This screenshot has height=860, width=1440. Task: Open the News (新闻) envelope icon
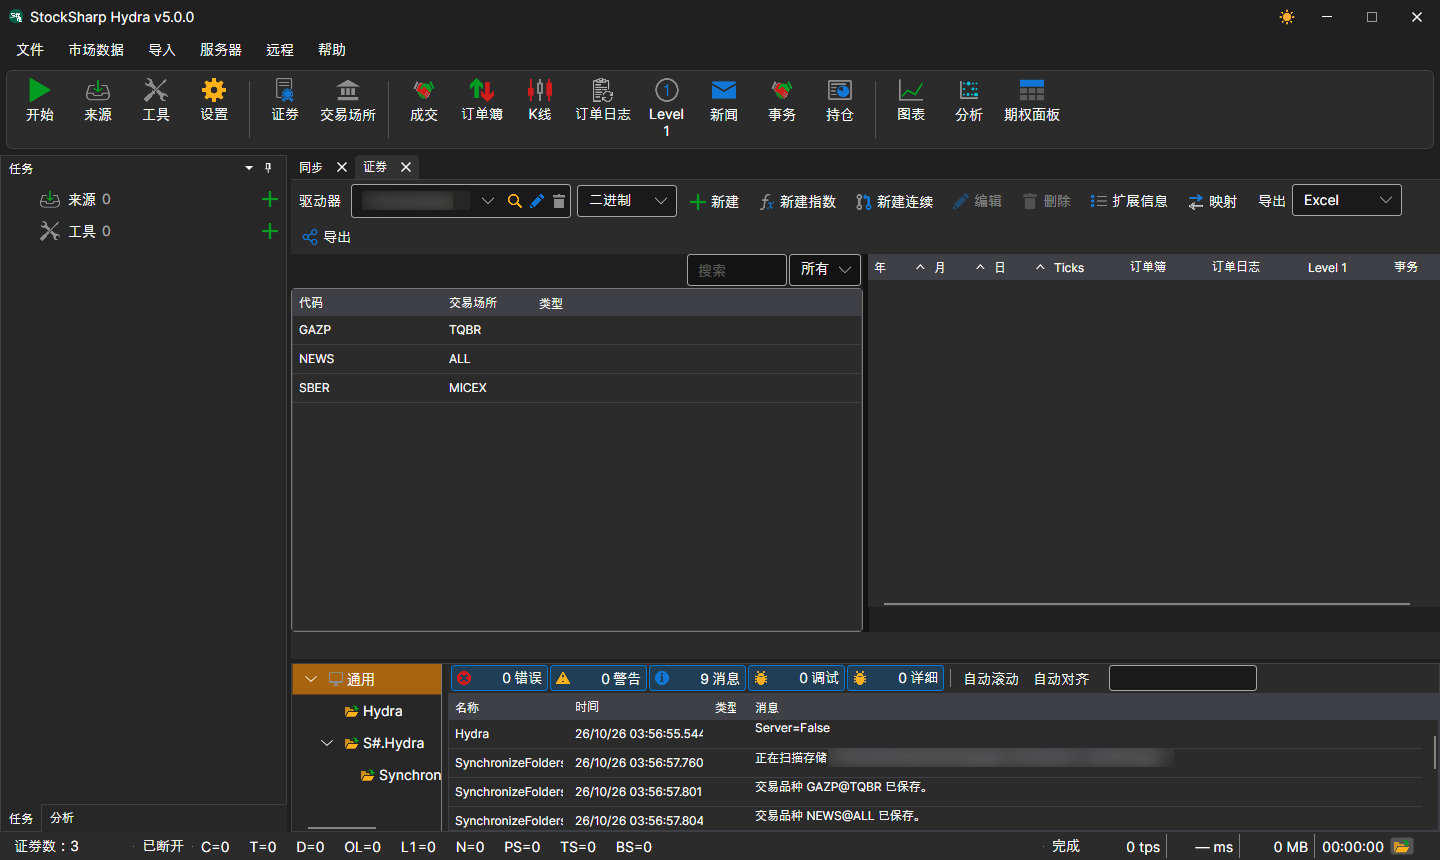[723, 90]
